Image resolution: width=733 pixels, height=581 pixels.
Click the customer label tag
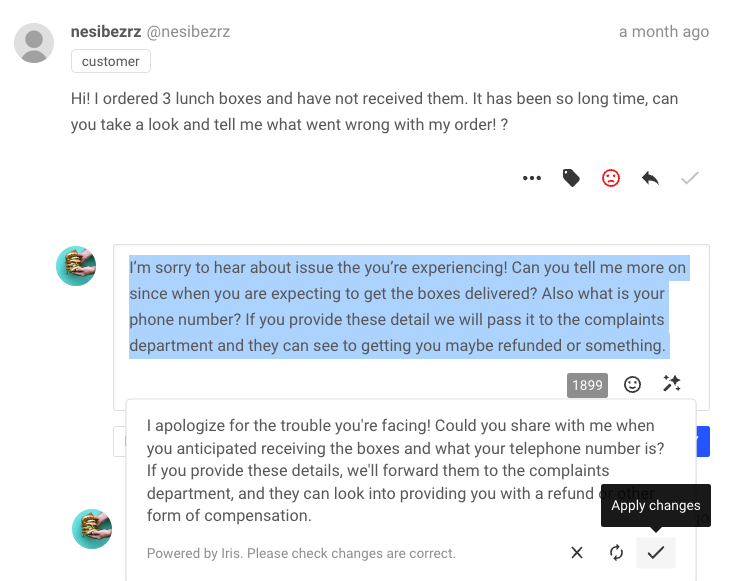tap(110, 61)
